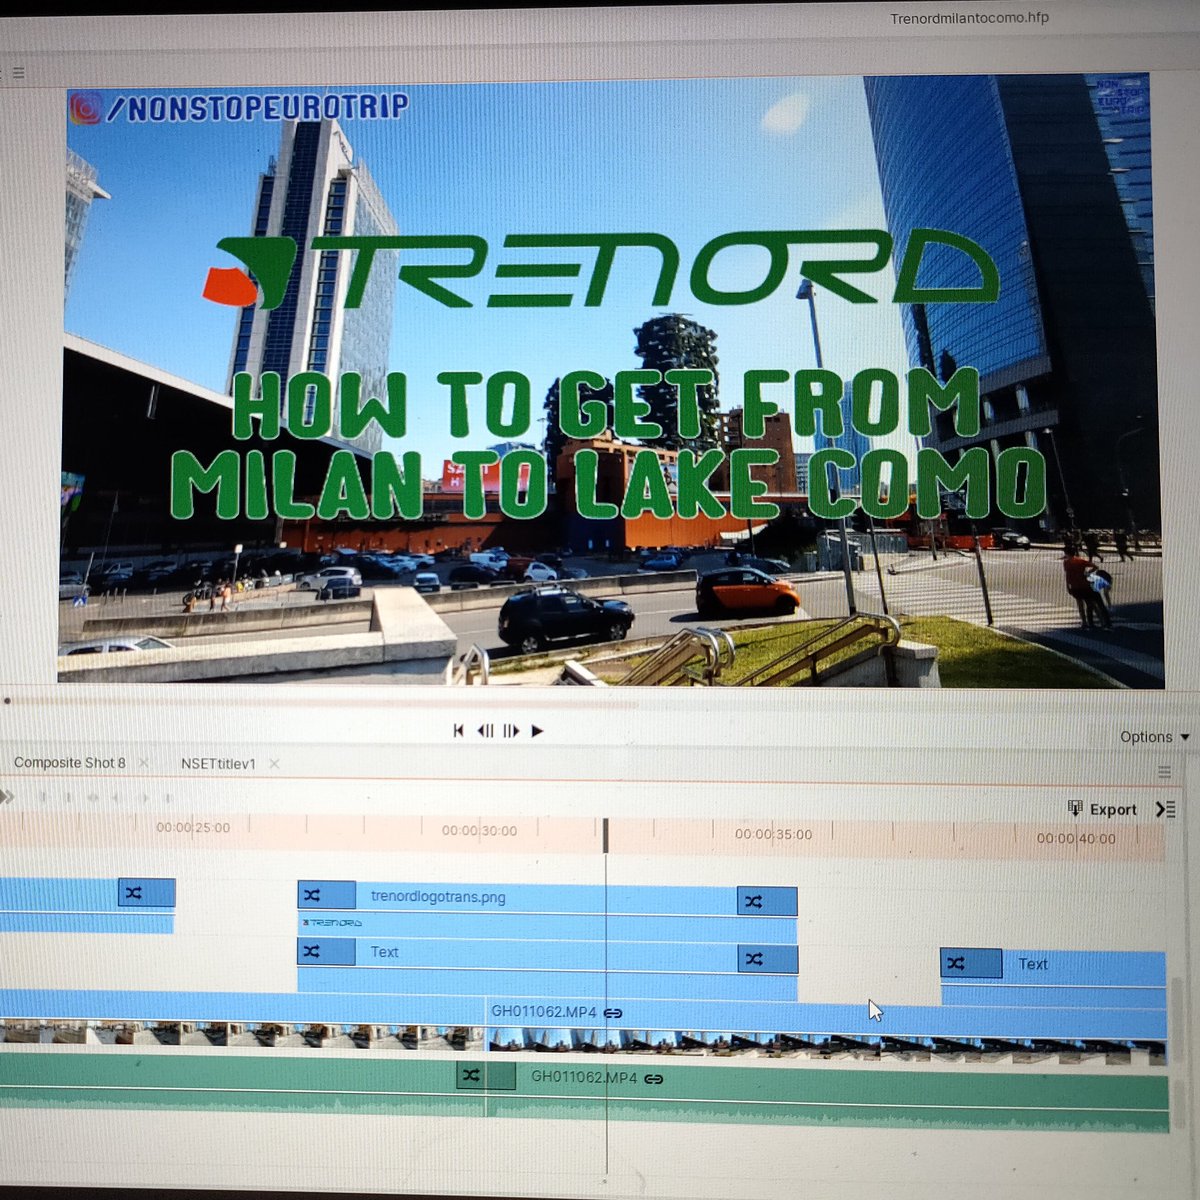Play the timeline preview
Screen dimensions: 1200x1200
[537, 731]
